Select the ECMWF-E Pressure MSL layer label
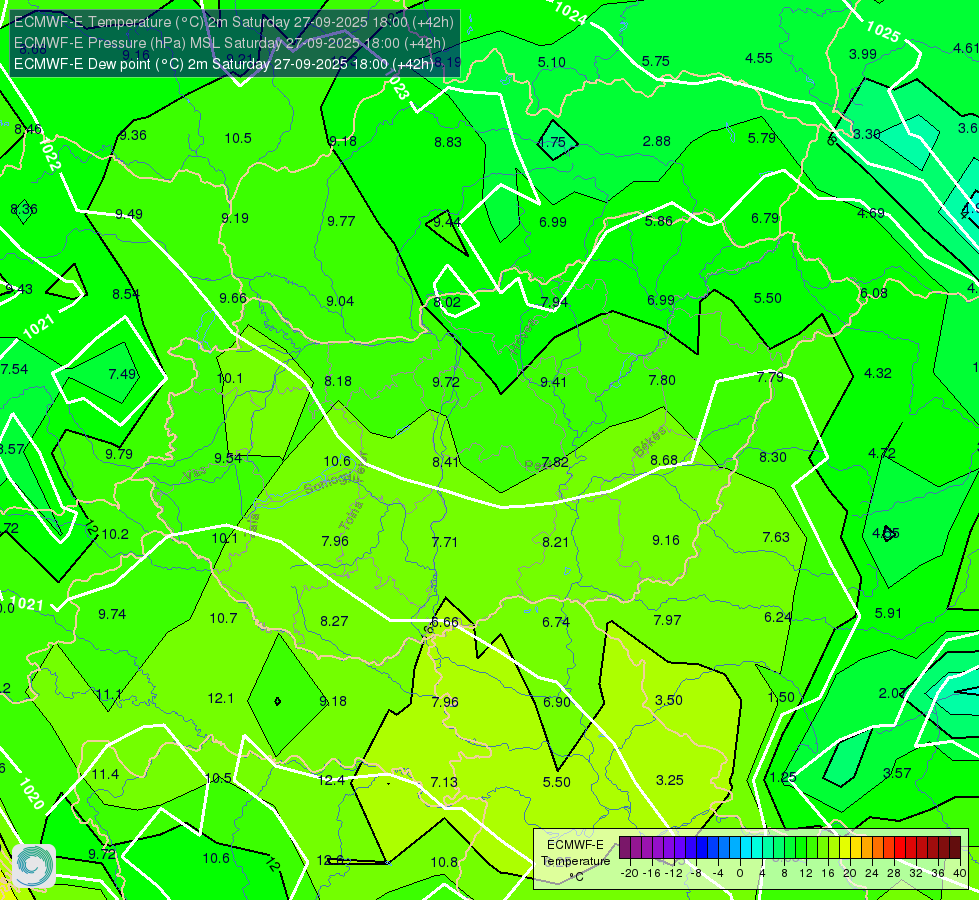Viewport: 979px width, 900px height. pyautogui.click(x=230, y=42)
